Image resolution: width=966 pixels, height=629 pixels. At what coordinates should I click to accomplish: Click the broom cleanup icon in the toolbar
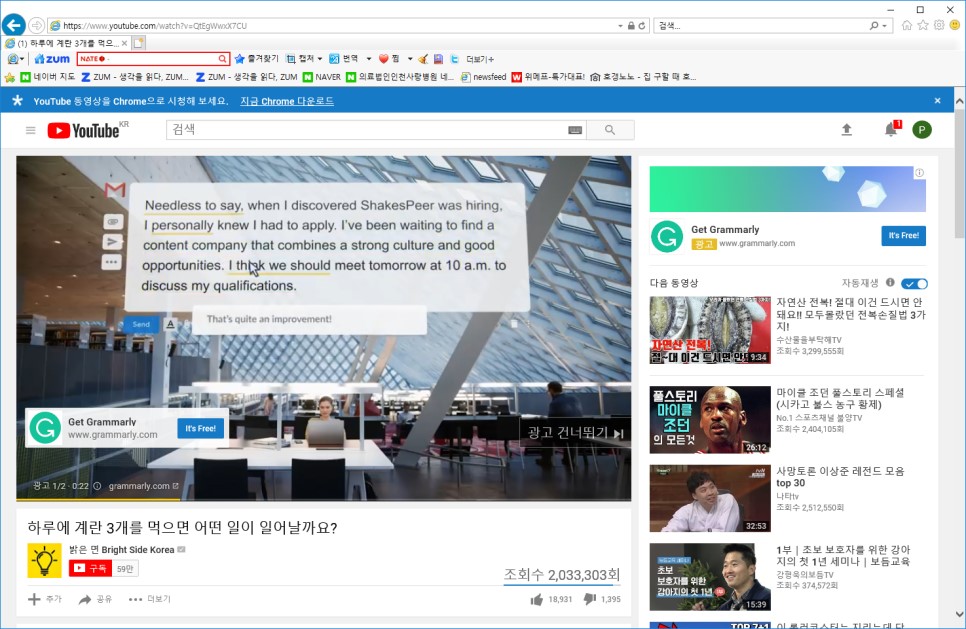pyautogui.click(x=423, y=59)
